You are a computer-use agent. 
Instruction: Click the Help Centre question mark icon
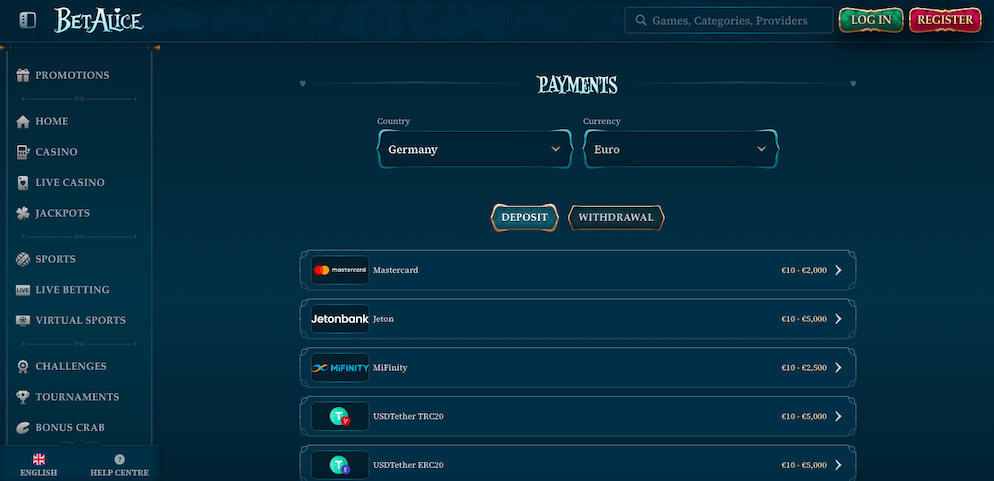(x=119, y=459)
